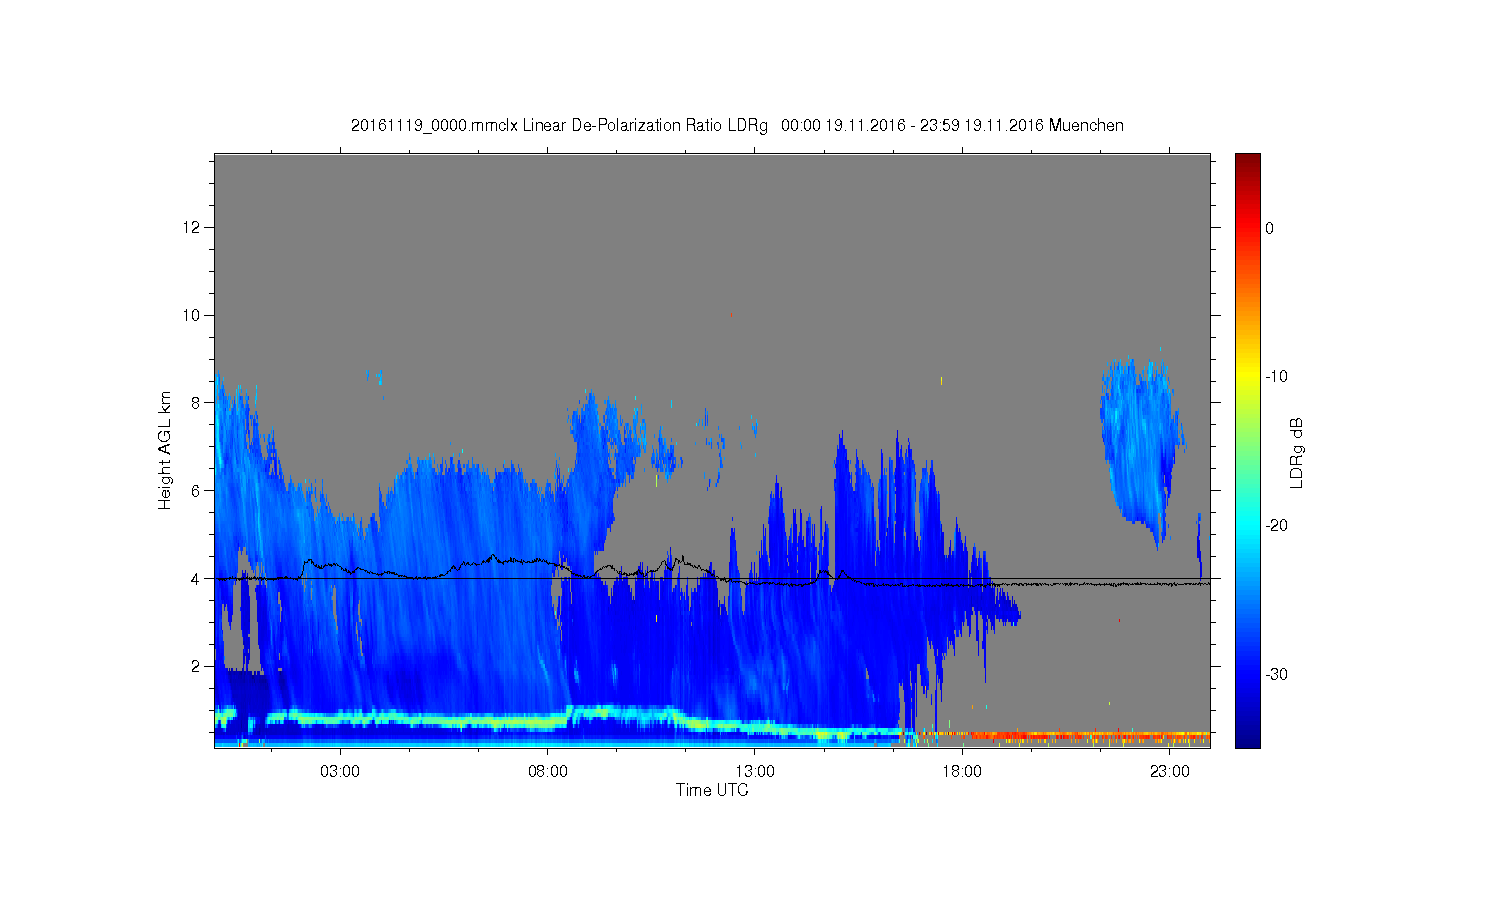
Task: Click the colorbar value -30
Action: (x=1276, y=675)
